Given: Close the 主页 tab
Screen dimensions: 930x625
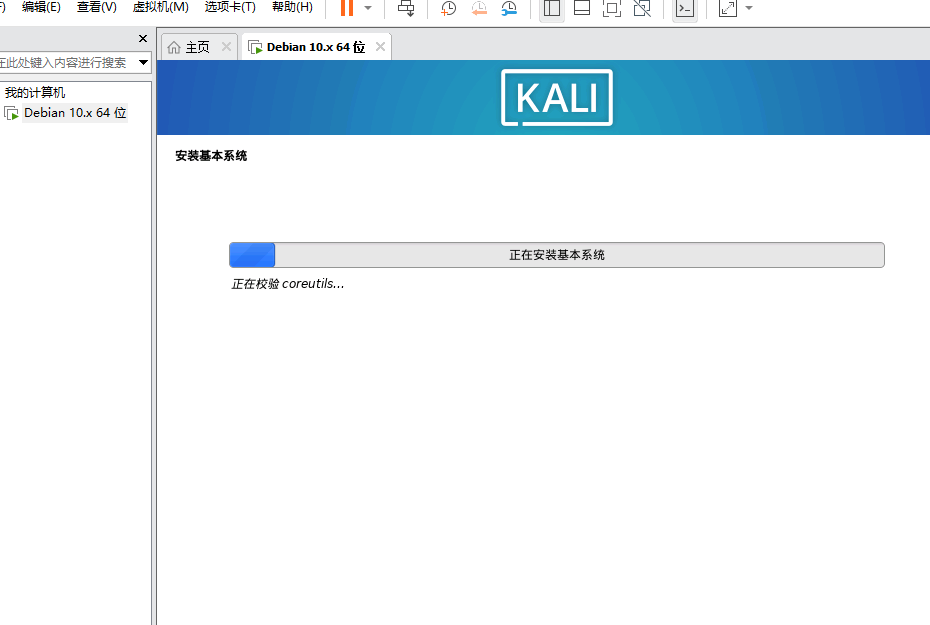Looking at the screenshot, I should (x=226, y=47).
